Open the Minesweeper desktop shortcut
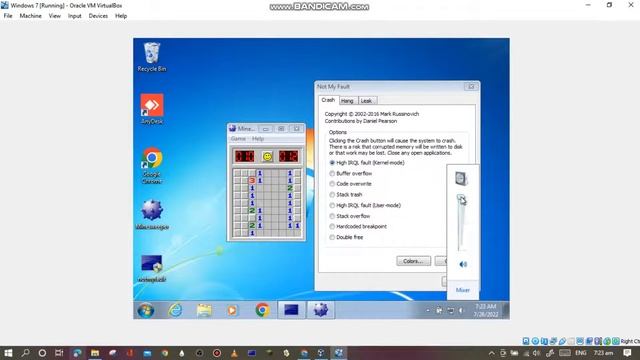Viewport: 640px width, 360px height. (152, 215)
